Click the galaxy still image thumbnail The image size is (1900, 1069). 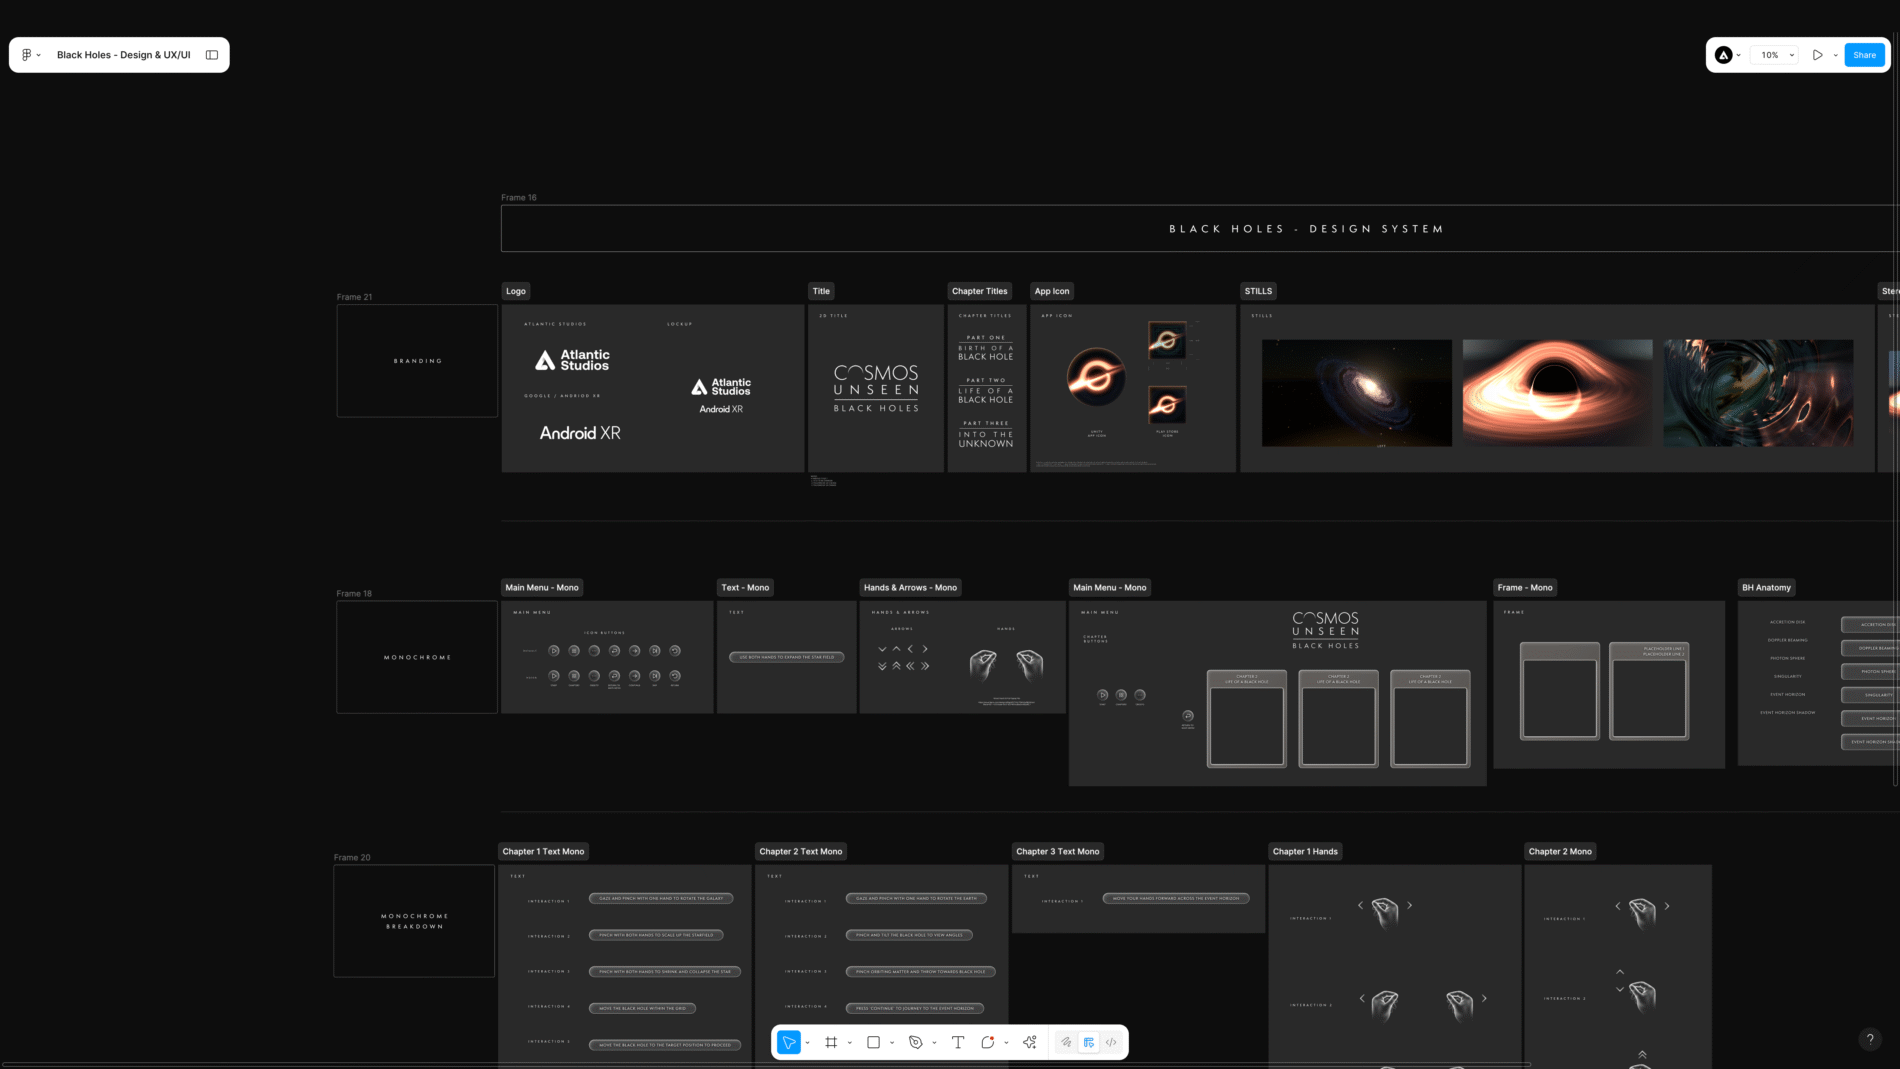coord(1356,392)
